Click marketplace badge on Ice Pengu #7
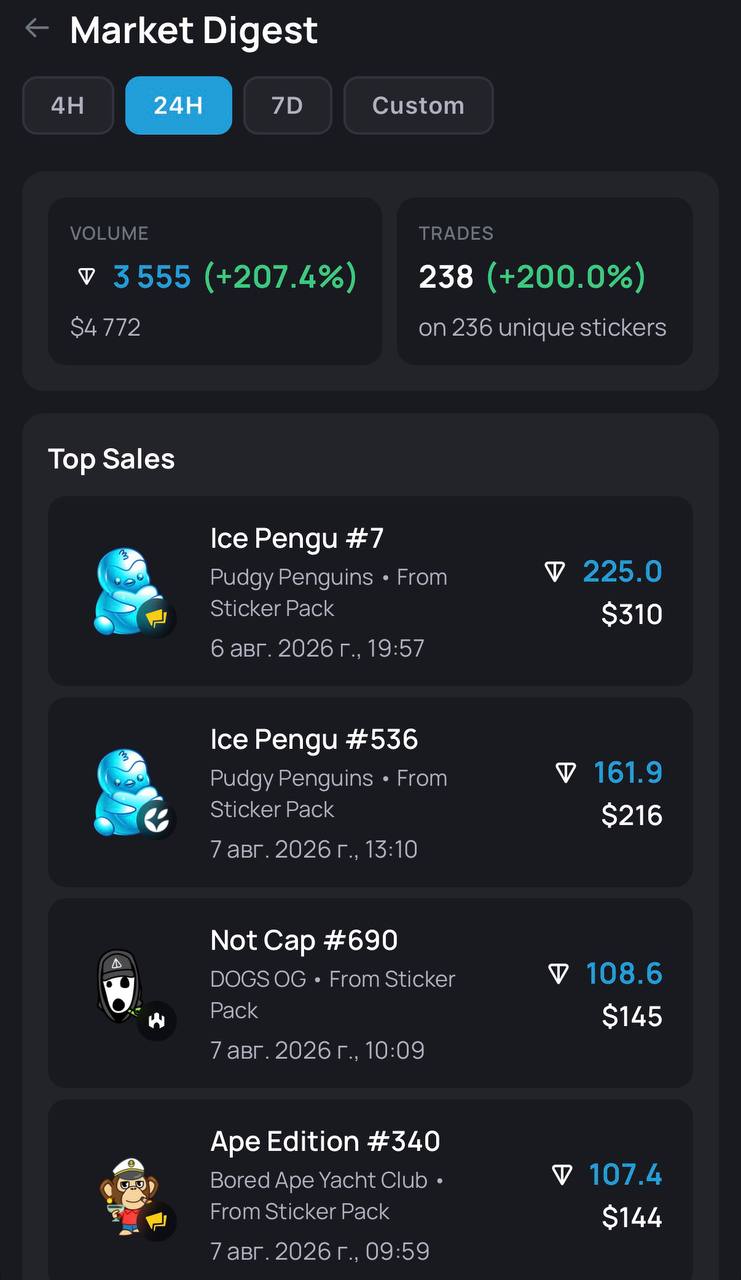 (156, 620)
